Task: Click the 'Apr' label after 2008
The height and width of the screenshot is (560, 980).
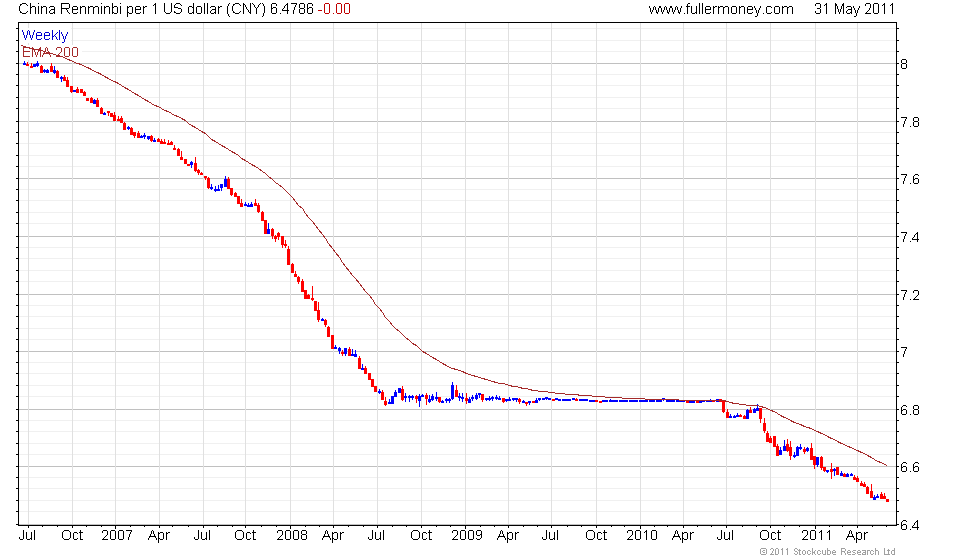Action: pos(332,536)
